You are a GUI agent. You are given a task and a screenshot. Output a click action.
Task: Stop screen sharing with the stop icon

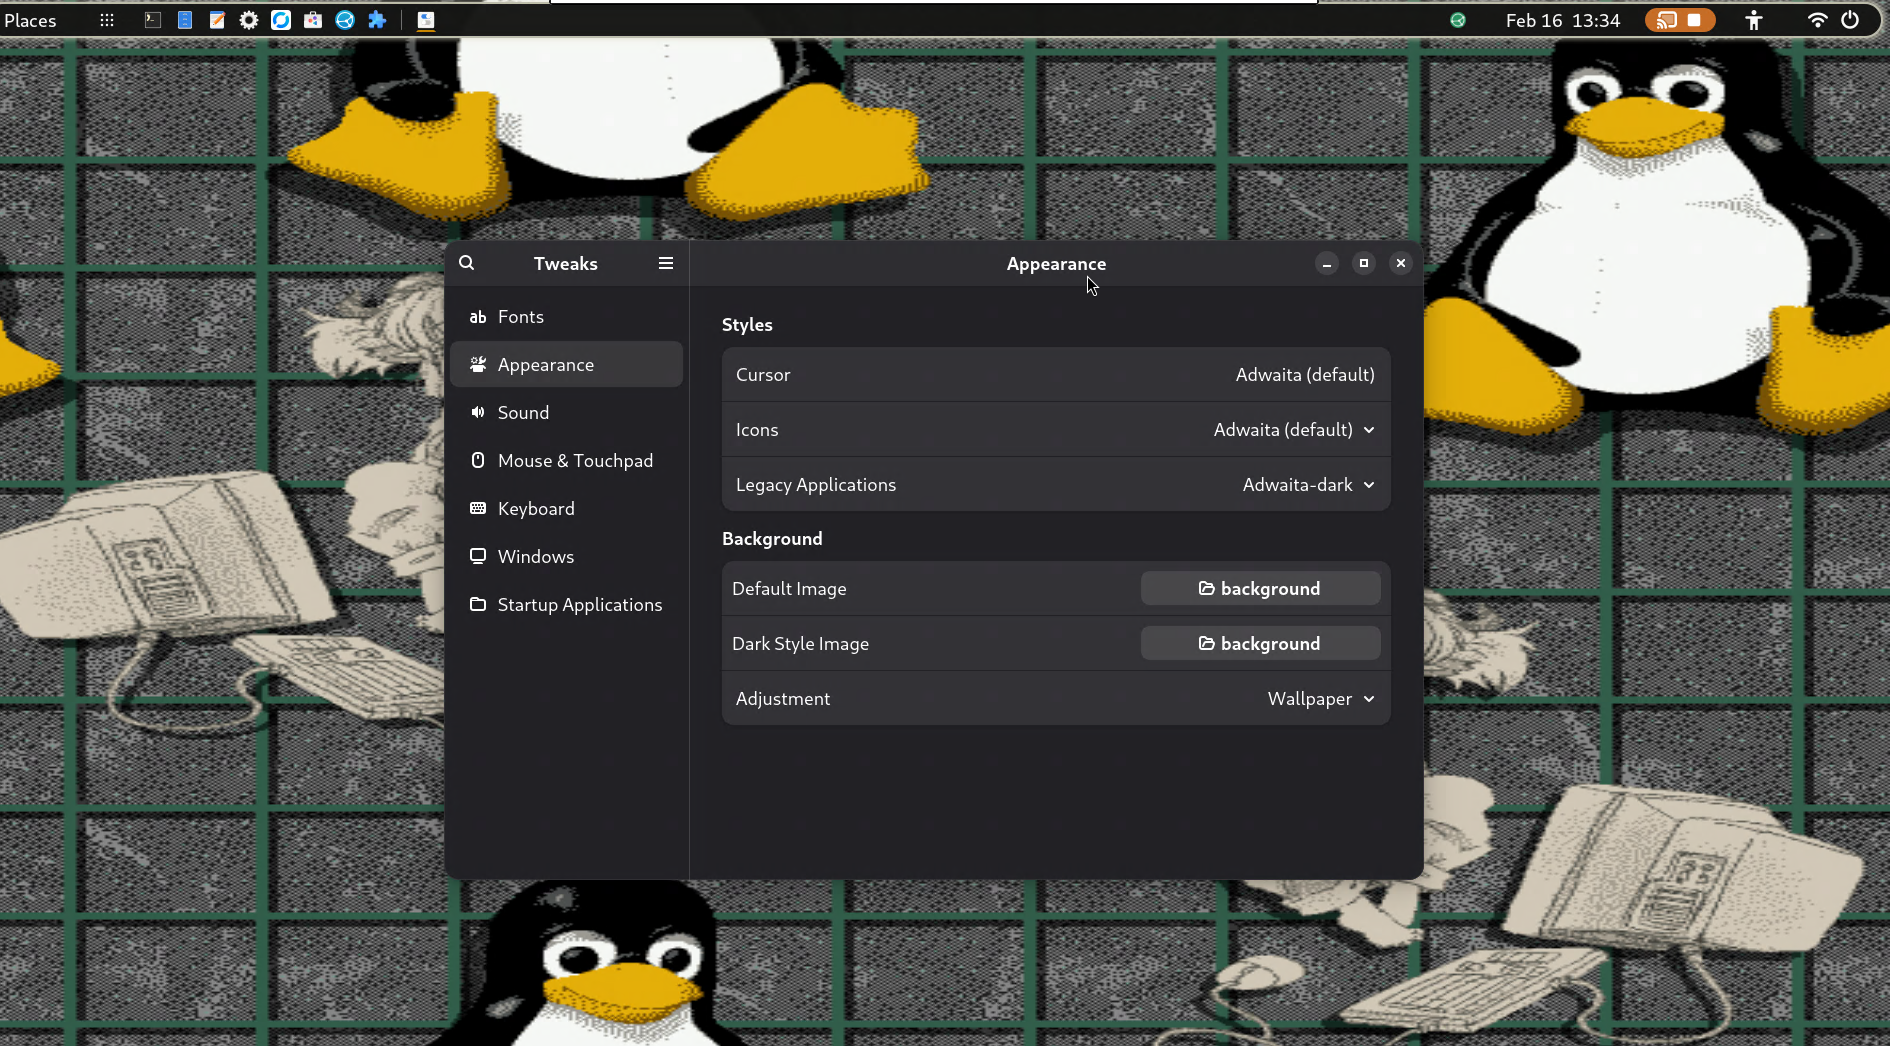click(1694, 20)
